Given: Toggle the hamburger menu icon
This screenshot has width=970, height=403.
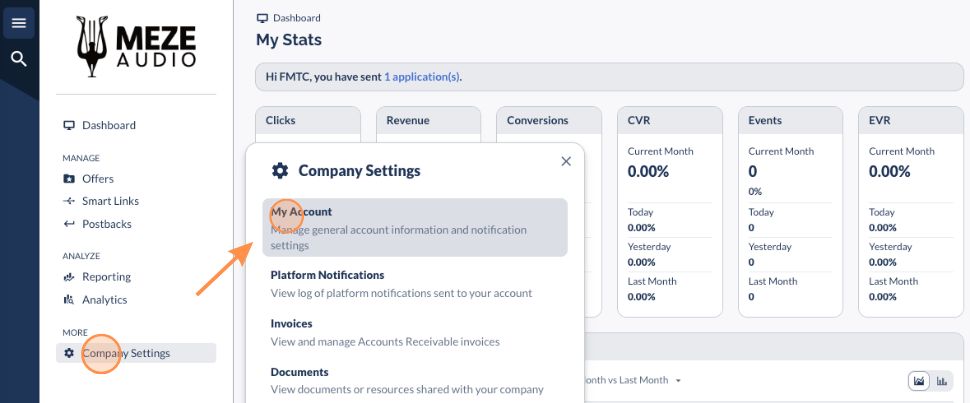Looking at the screenshot, I should click(18, 23).
